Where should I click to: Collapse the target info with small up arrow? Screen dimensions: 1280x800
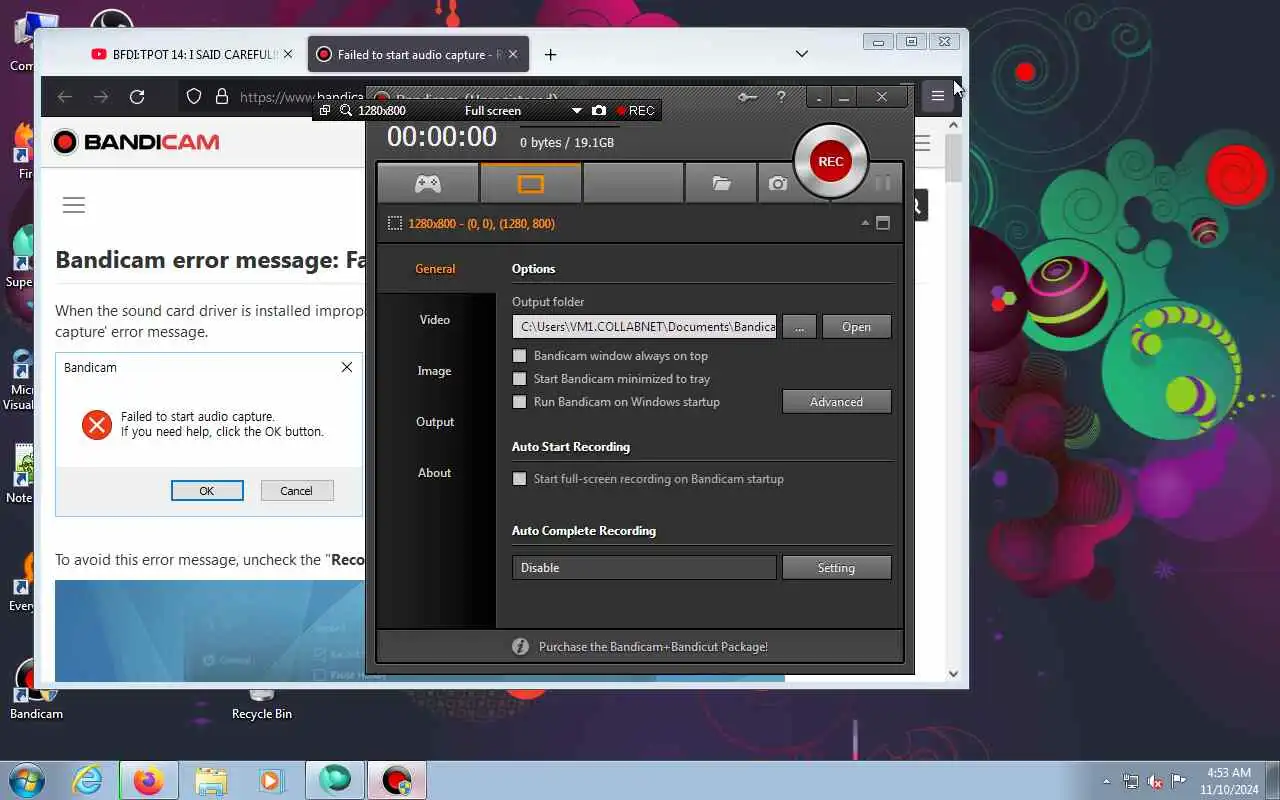coord(865,223)
